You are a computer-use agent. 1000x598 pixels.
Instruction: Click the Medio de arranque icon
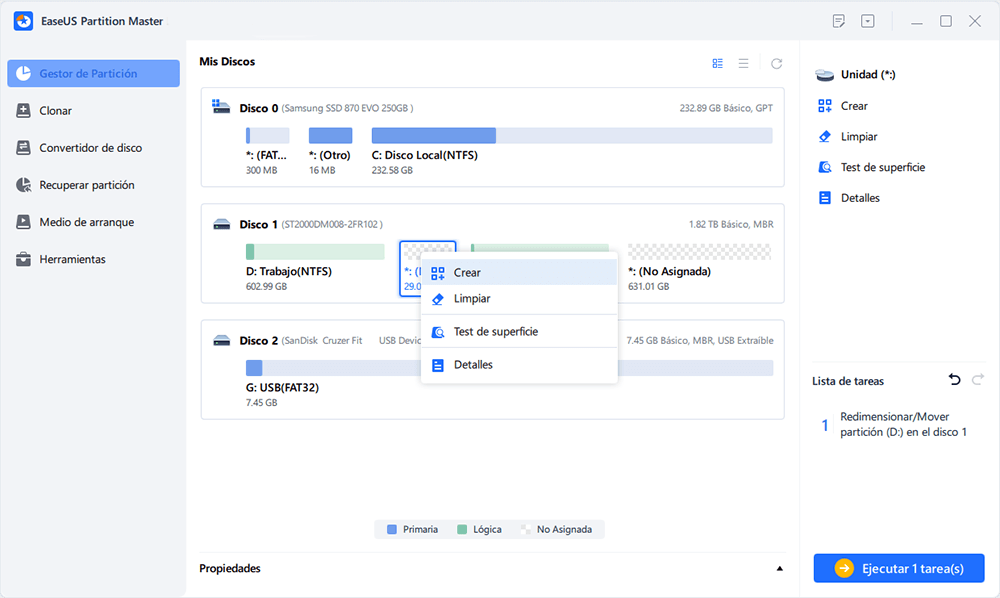23,222
